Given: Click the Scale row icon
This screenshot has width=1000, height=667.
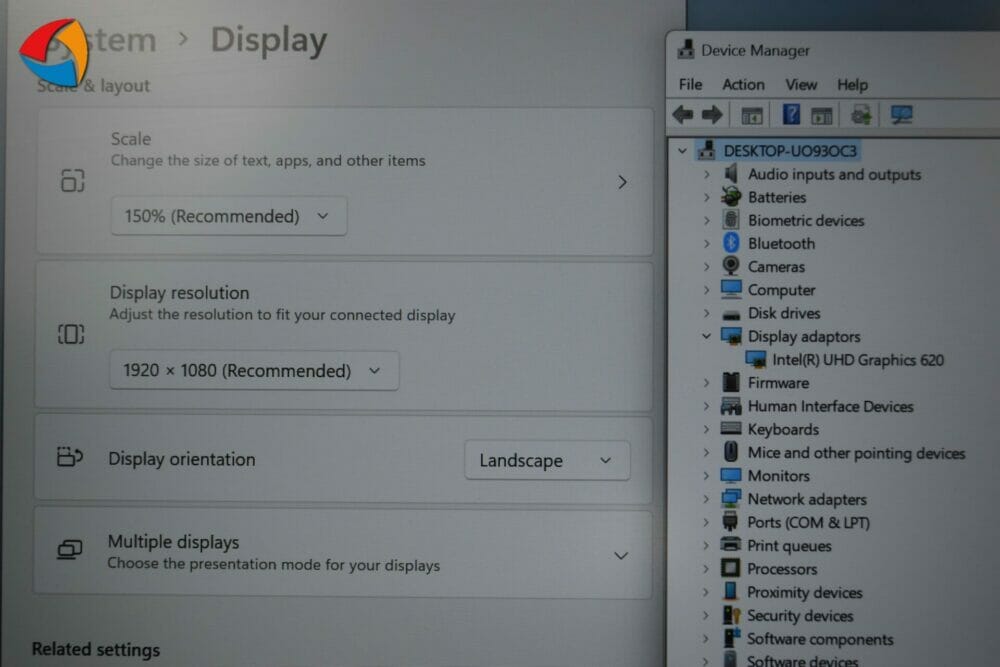Looking at the screenshot, I should pyautogui.click(x=72, y=180).
